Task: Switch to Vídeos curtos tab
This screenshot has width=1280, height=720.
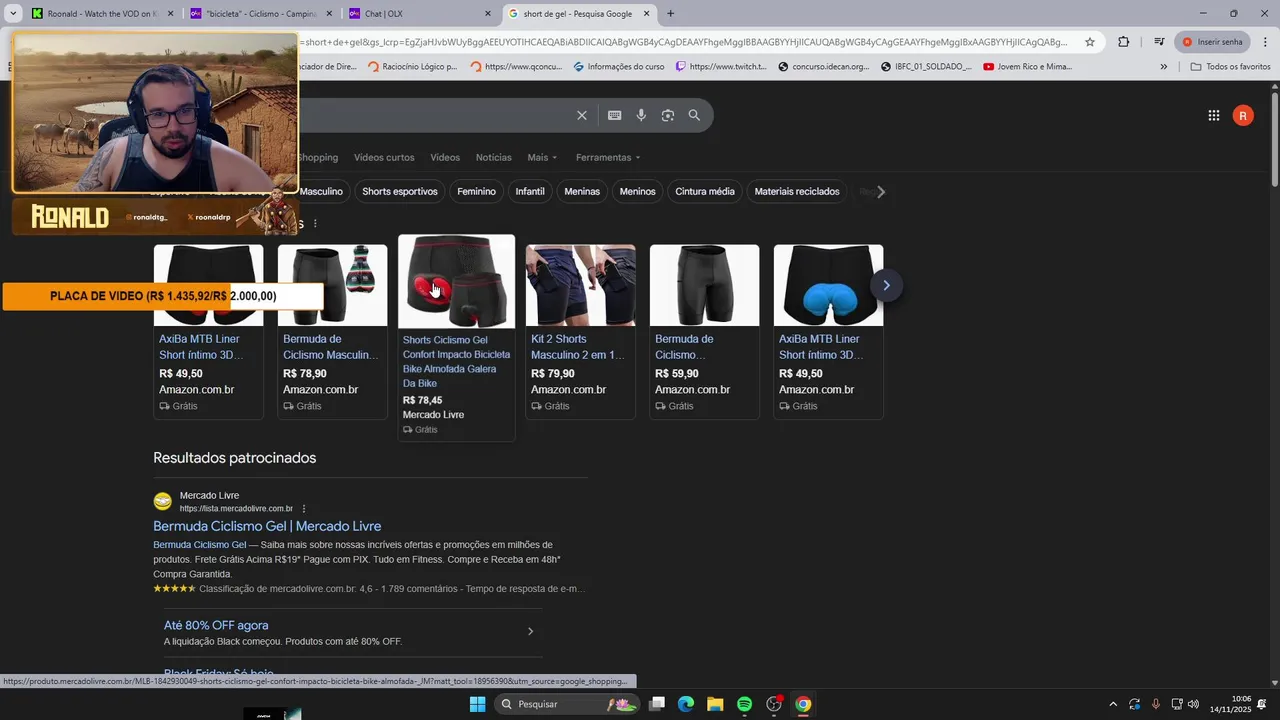Action: click(384, 157)
